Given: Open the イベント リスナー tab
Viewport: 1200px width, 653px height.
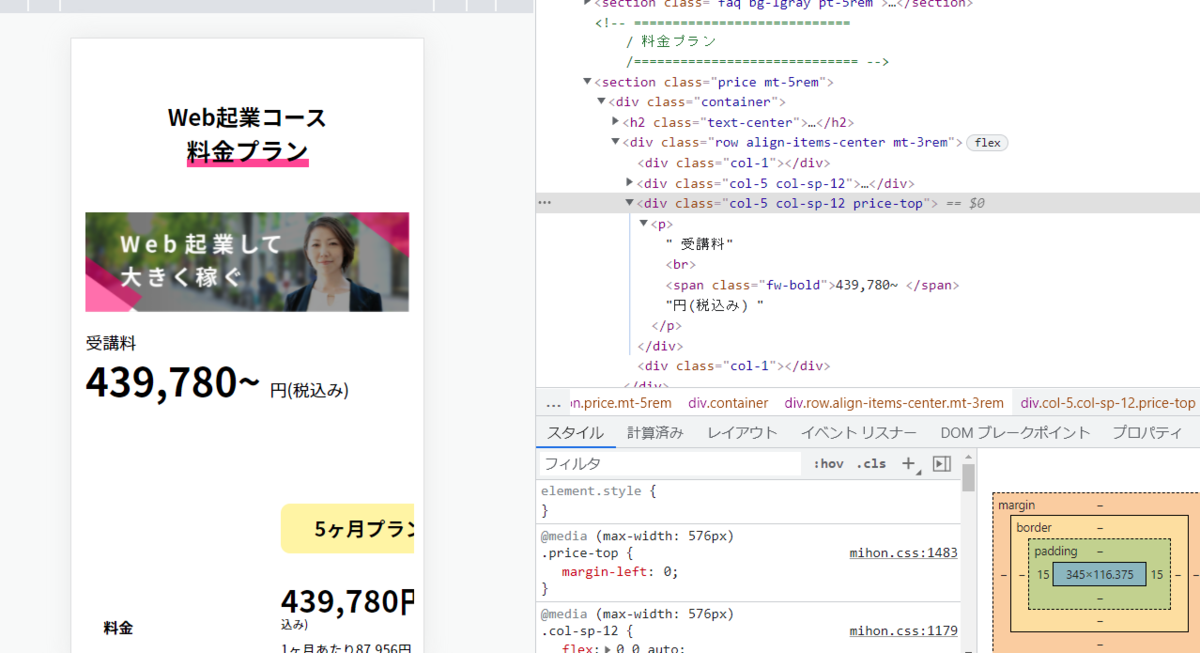Looking at the screenshot, I should coord(858,433).
